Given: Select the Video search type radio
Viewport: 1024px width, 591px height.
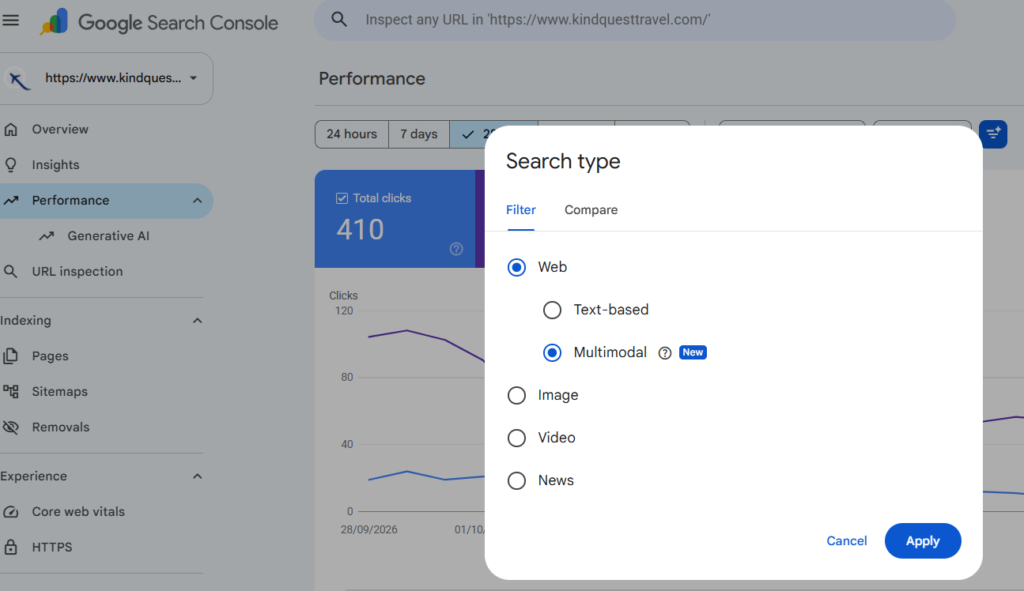Looking at the screenshot, I should (517, 438).
